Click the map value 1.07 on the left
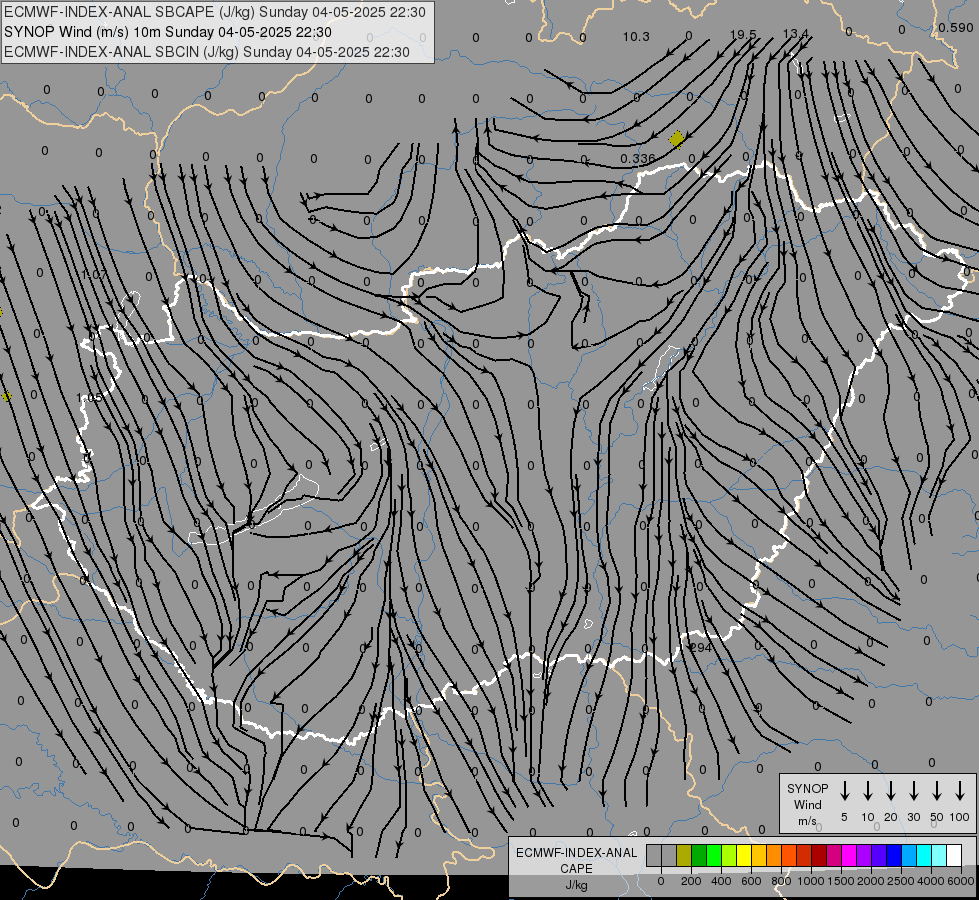The width and height of the screenshot is (979, 900). (x=94, y=274)
